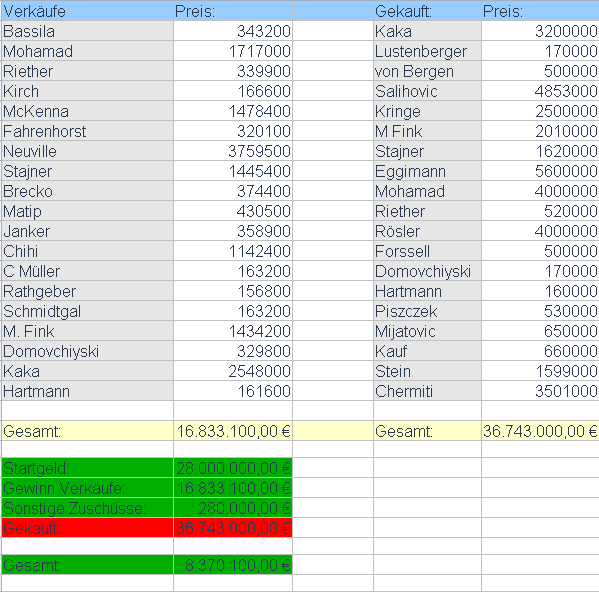This screenshot has width=599, height=592.
Task: Click the Chermiti name cell
Action: click(x=427, y=391)
